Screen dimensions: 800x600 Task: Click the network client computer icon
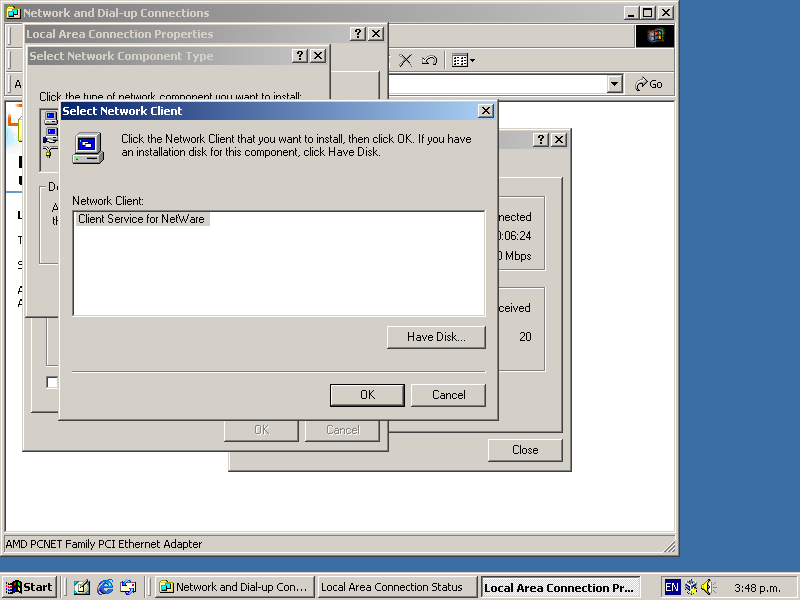pos(88,147)
